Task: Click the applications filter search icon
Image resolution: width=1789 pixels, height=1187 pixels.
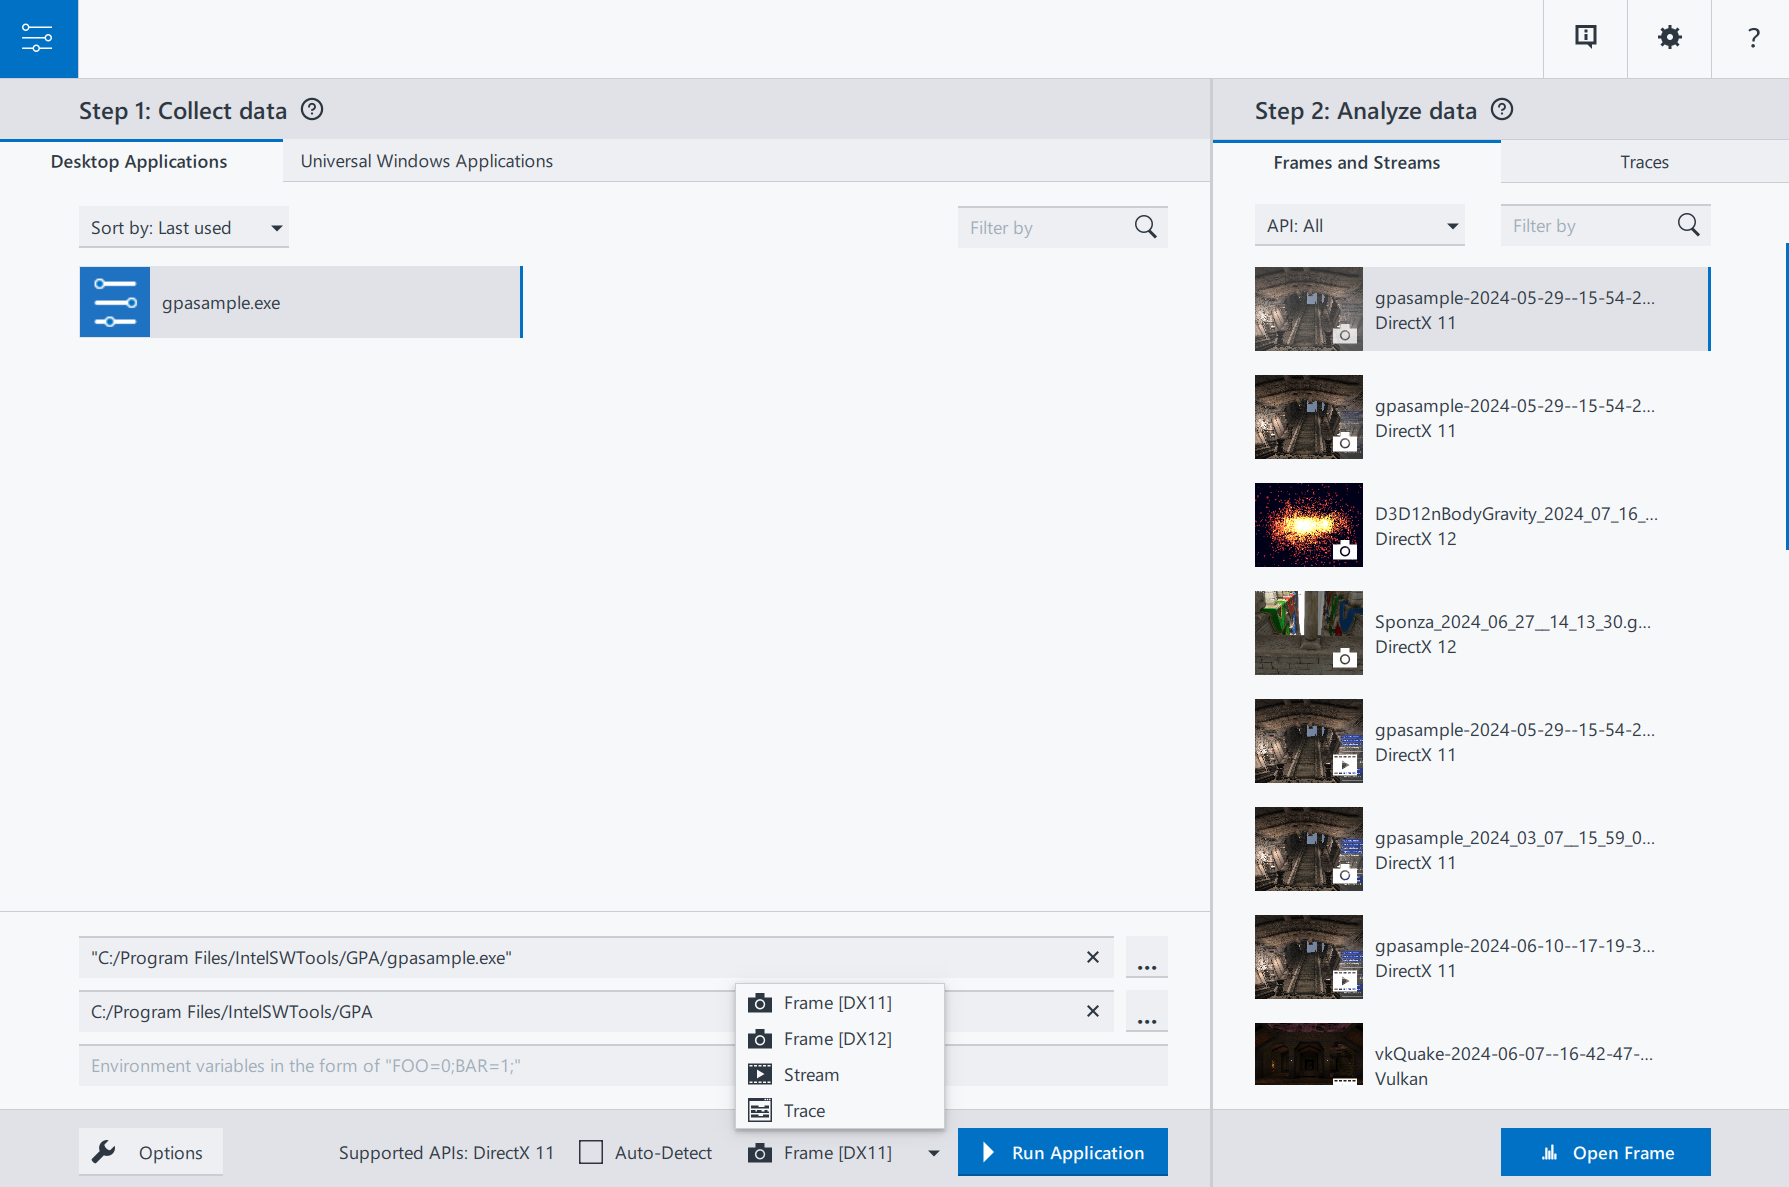Action: pyautogui.click(x=1145, y=227)
